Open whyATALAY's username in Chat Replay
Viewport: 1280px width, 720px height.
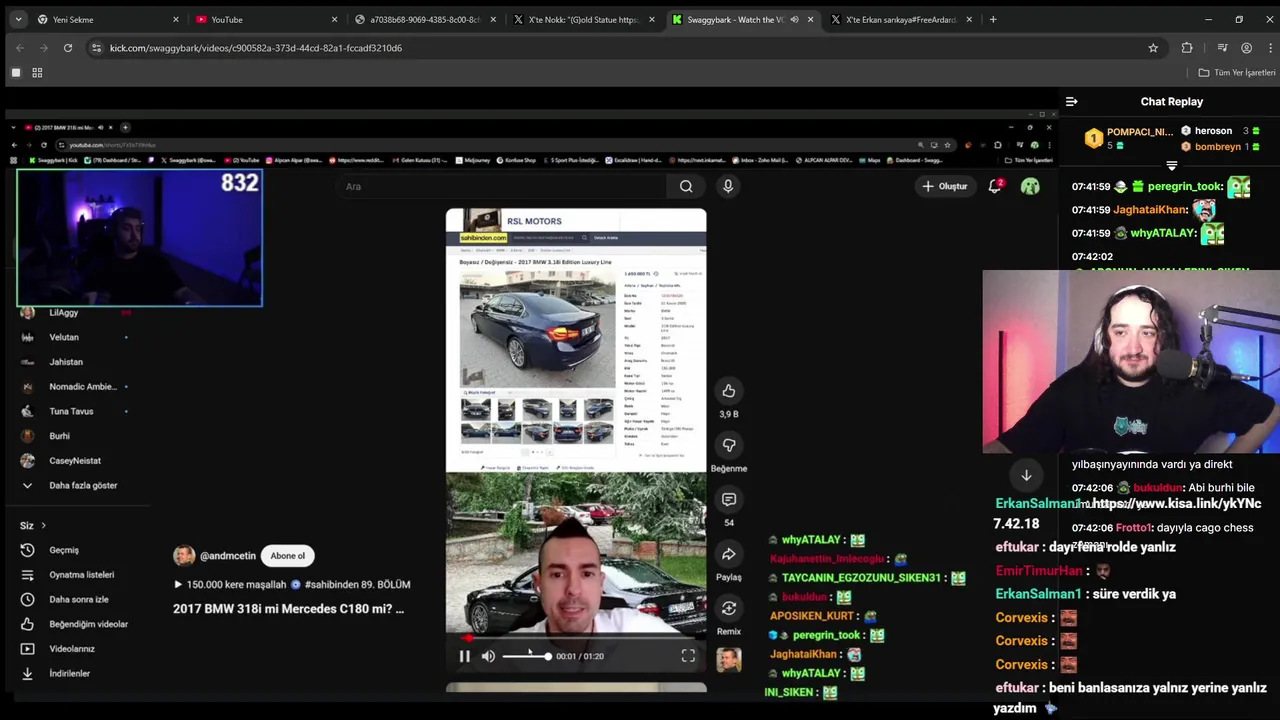point(1163,233)
